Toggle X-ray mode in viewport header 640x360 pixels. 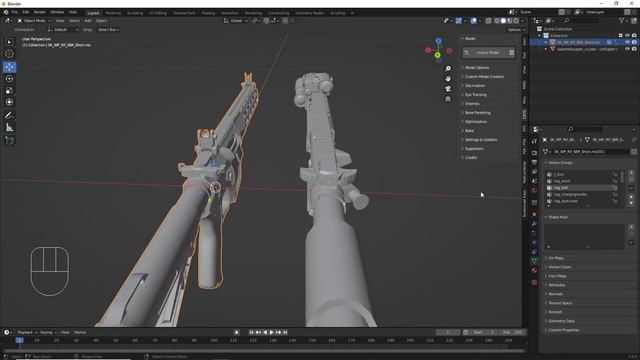coord(488,20)
